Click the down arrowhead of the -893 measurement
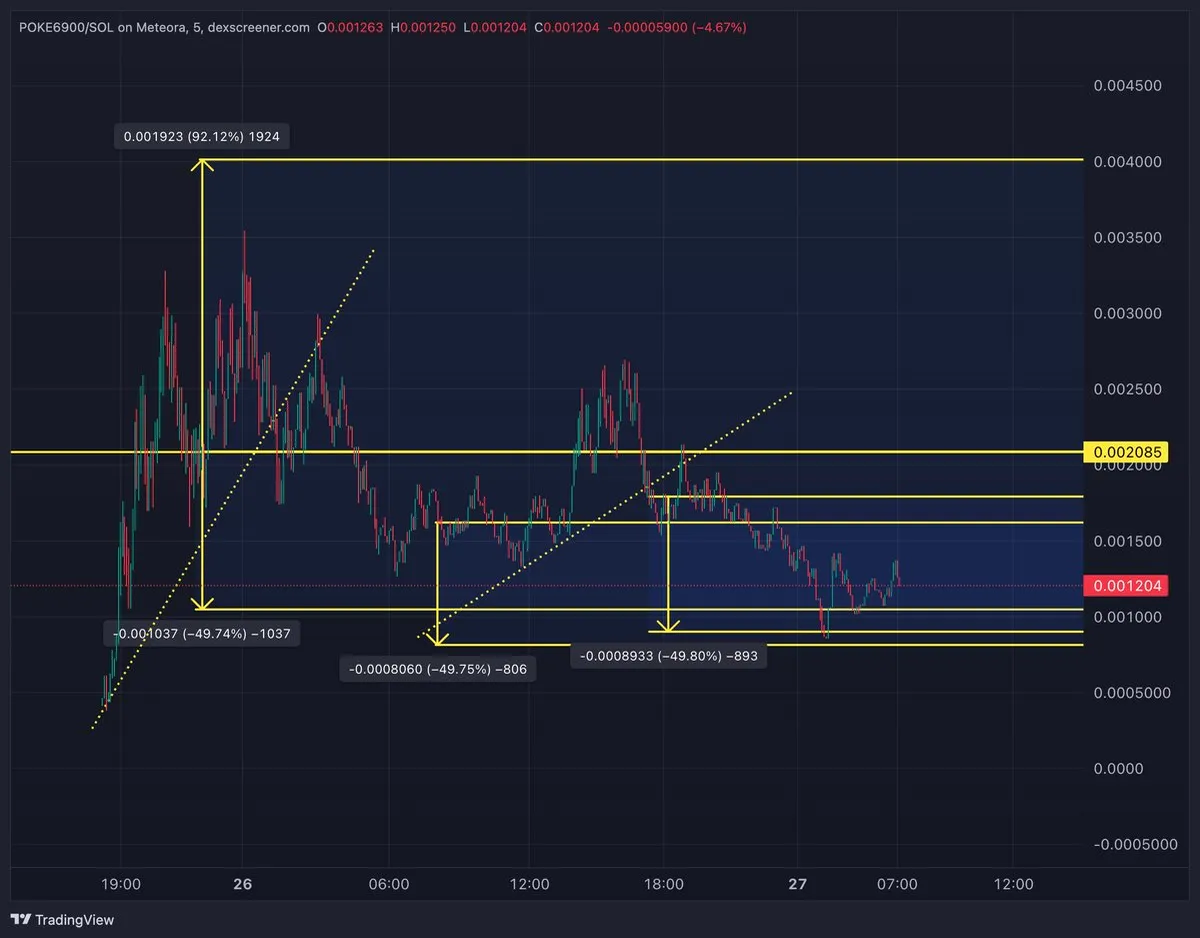 668,625
